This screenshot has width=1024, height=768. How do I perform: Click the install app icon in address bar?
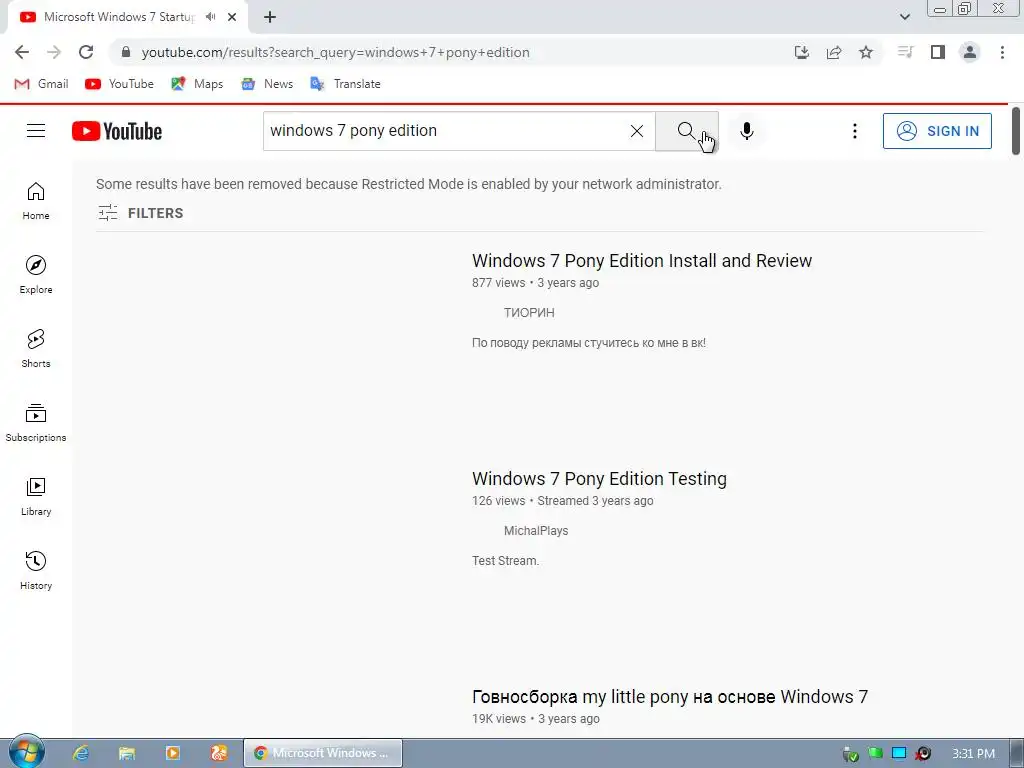(802, 52)
